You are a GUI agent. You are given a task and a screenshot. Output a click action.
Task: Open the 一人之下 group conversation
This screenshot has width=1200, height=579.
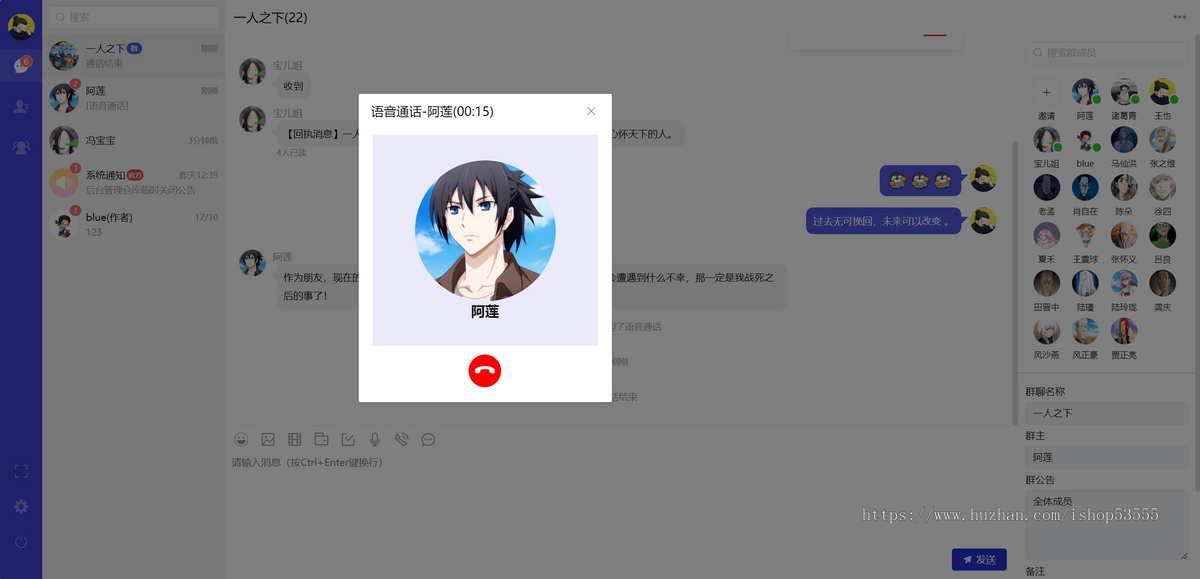point(134,56)
